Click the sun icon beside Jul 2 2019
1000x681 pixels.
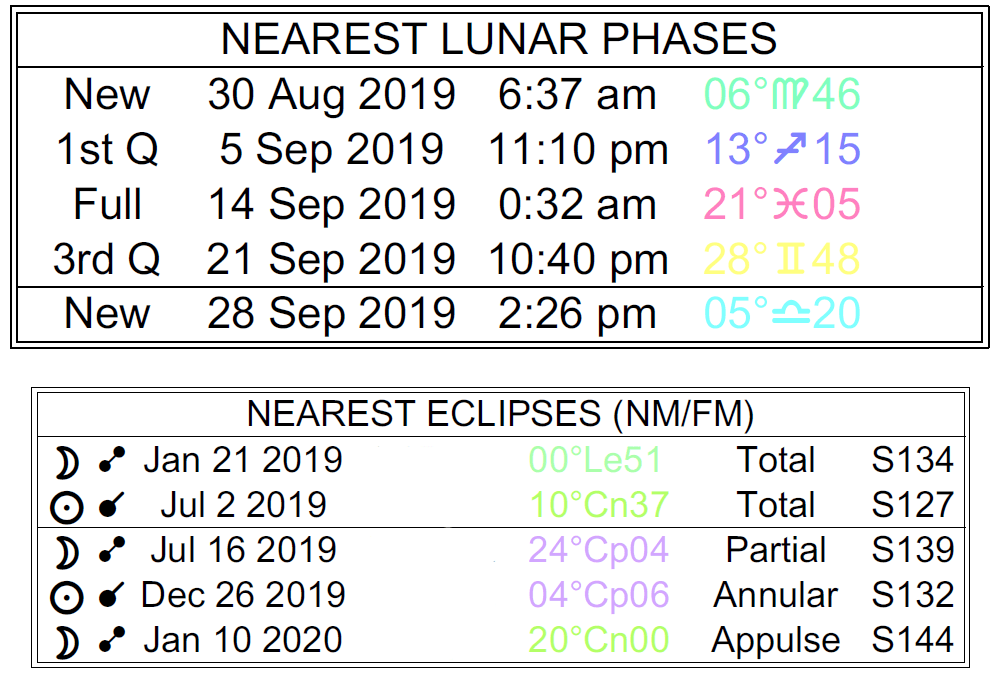pos(67,506)
